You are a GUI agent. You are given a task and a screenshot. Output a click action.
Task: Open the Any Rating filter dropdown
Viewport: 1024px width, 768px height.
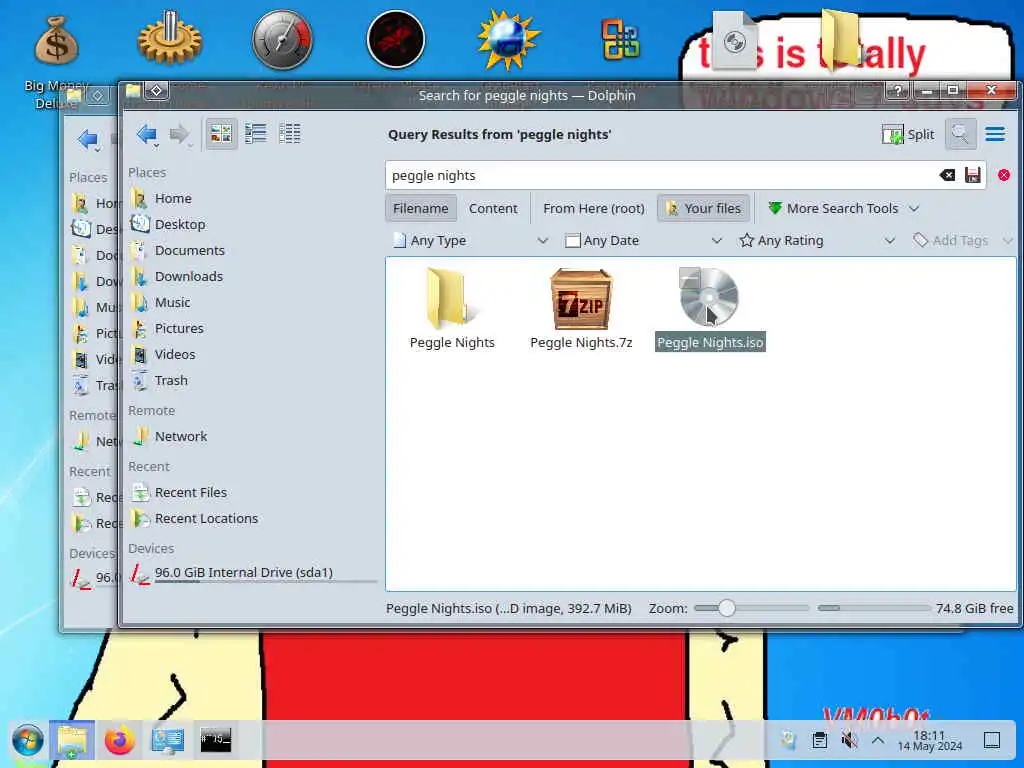click(x=817, y=240)
